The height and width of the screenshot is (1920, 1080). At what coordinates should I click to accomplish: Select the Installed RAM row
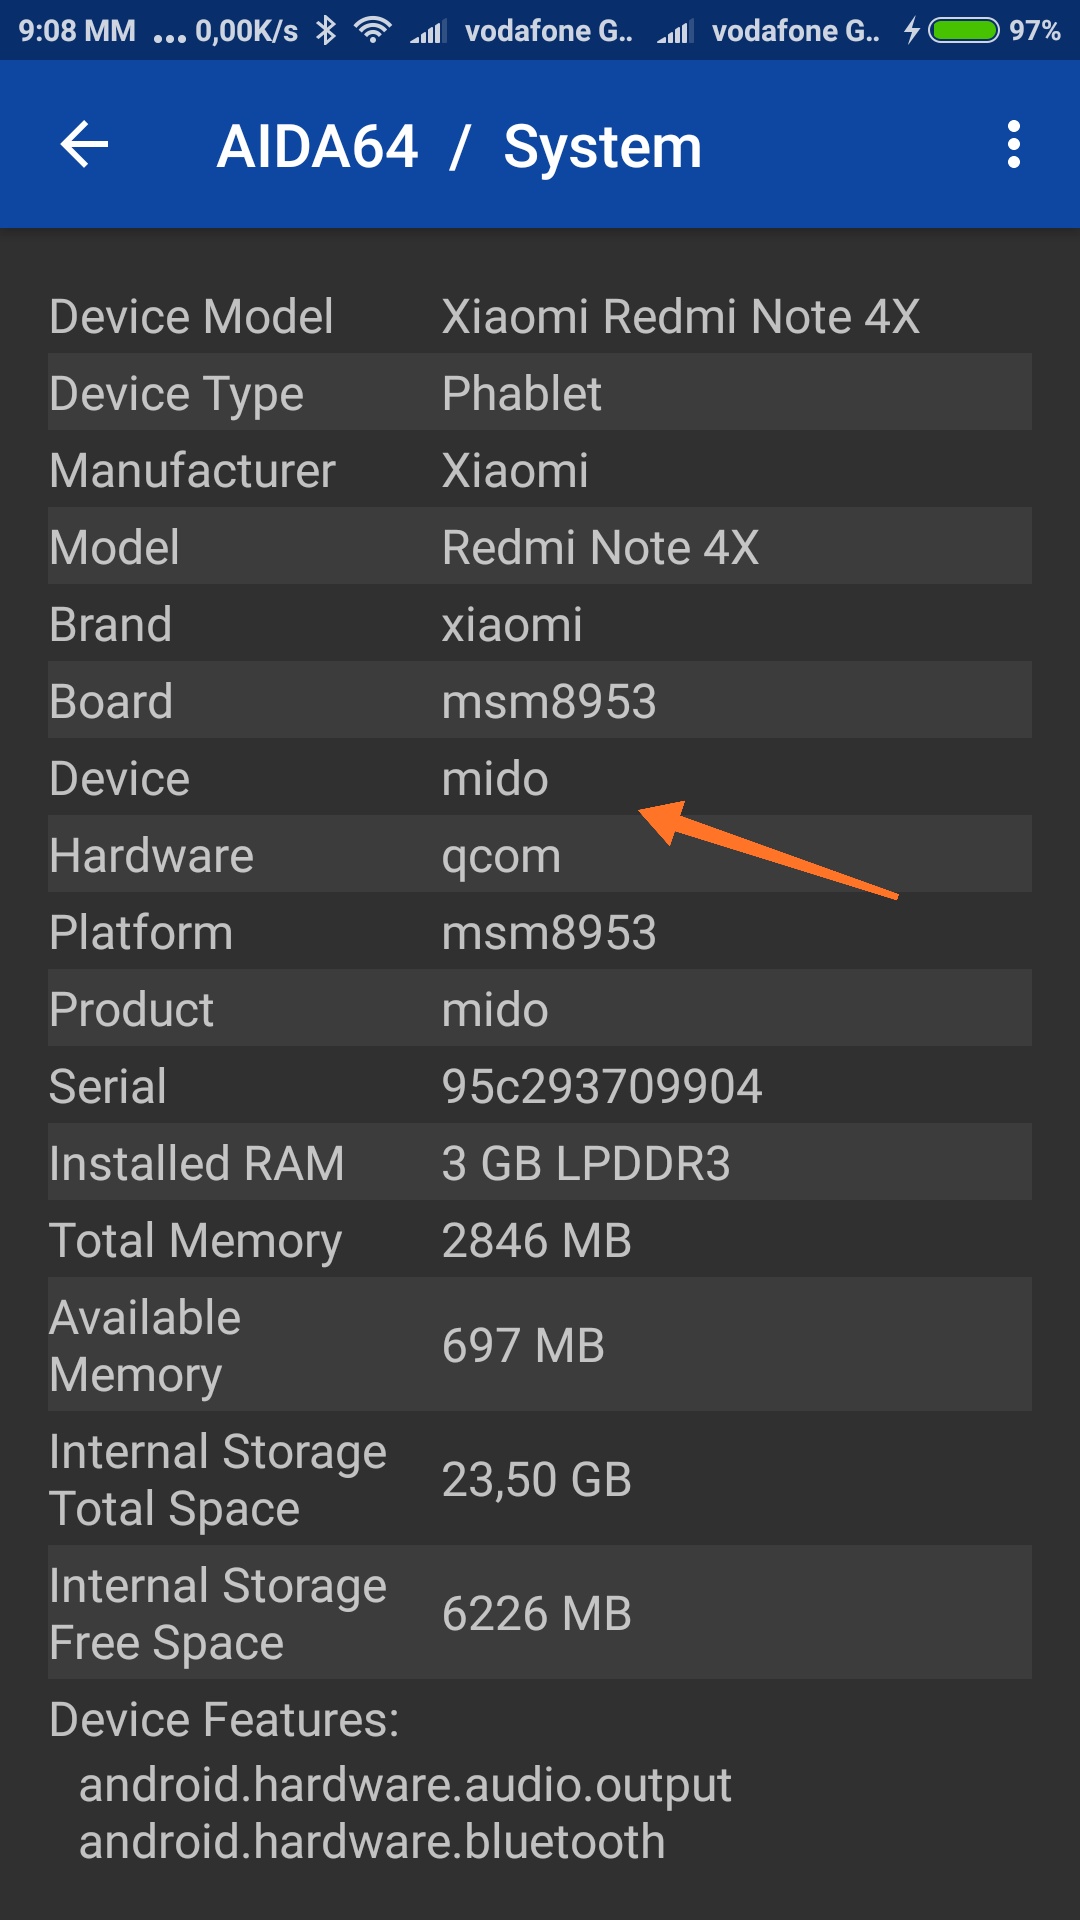point(540,1163)
